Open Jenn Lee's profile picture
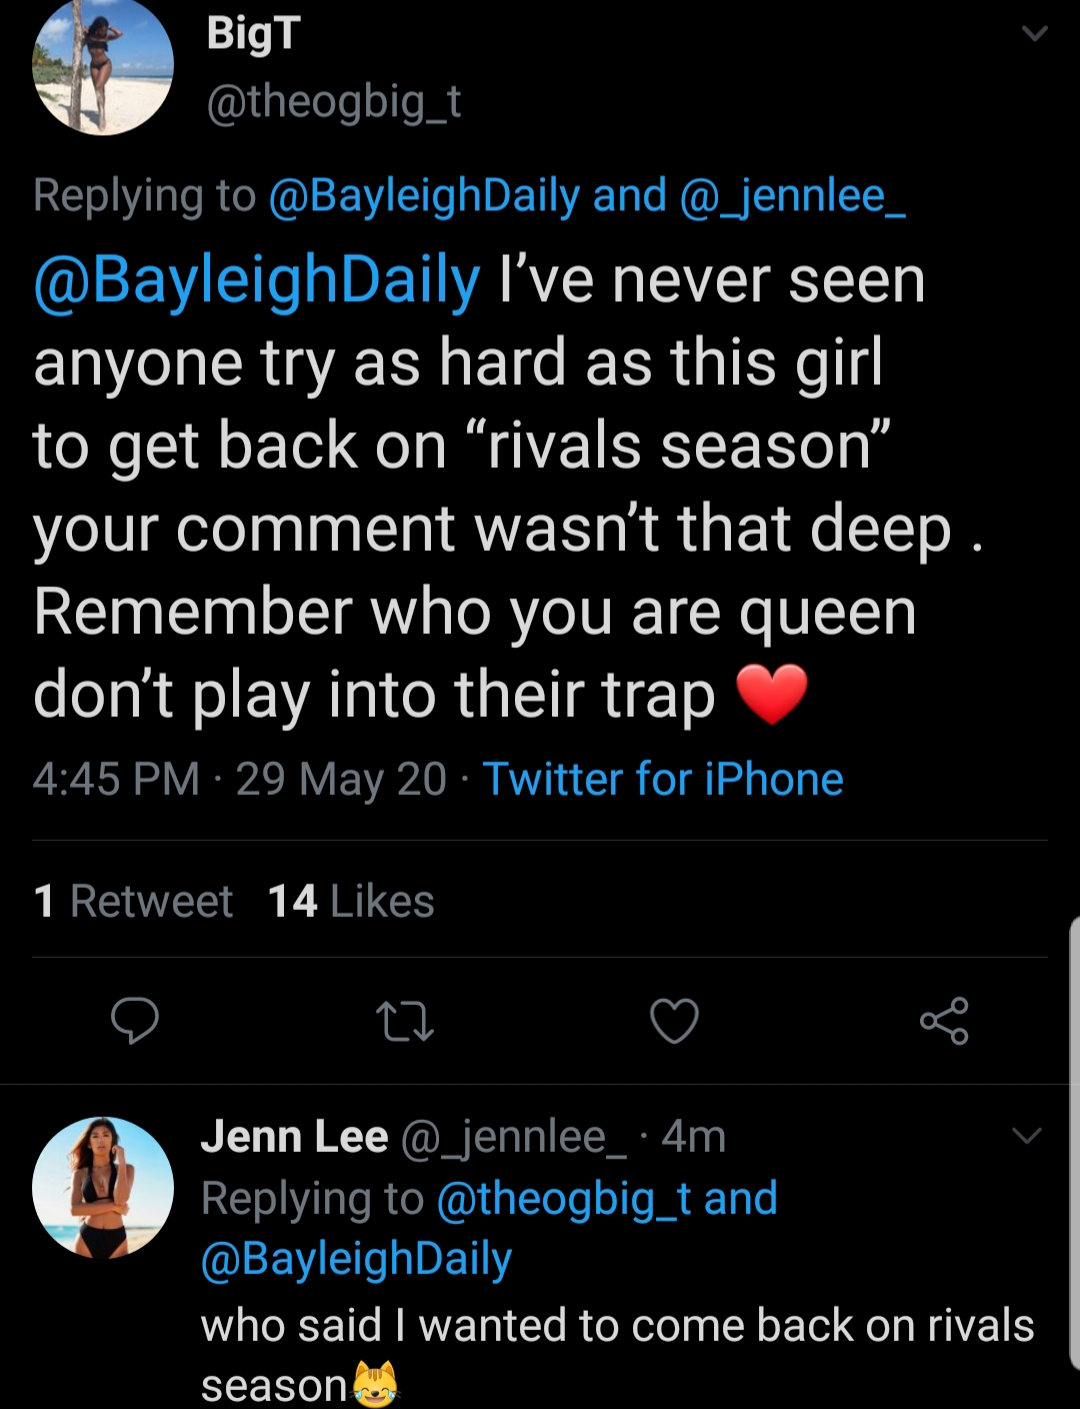Viewport: 1080px width, 1409px height. click(x=103, y=1187)
